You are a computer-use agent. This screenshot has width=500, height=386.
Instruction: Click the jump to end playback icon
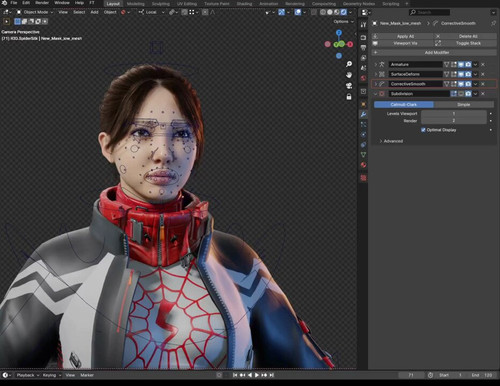click(272, 375)
